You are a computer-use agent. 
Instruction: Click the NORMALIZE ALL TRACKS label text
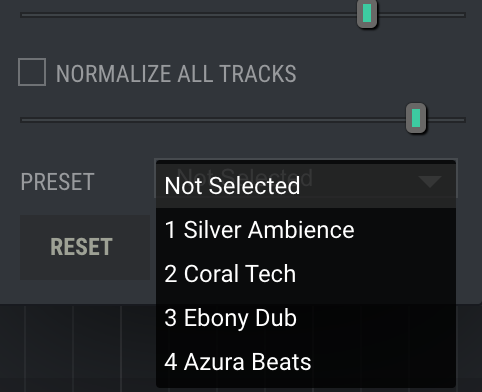coord(176,73)
